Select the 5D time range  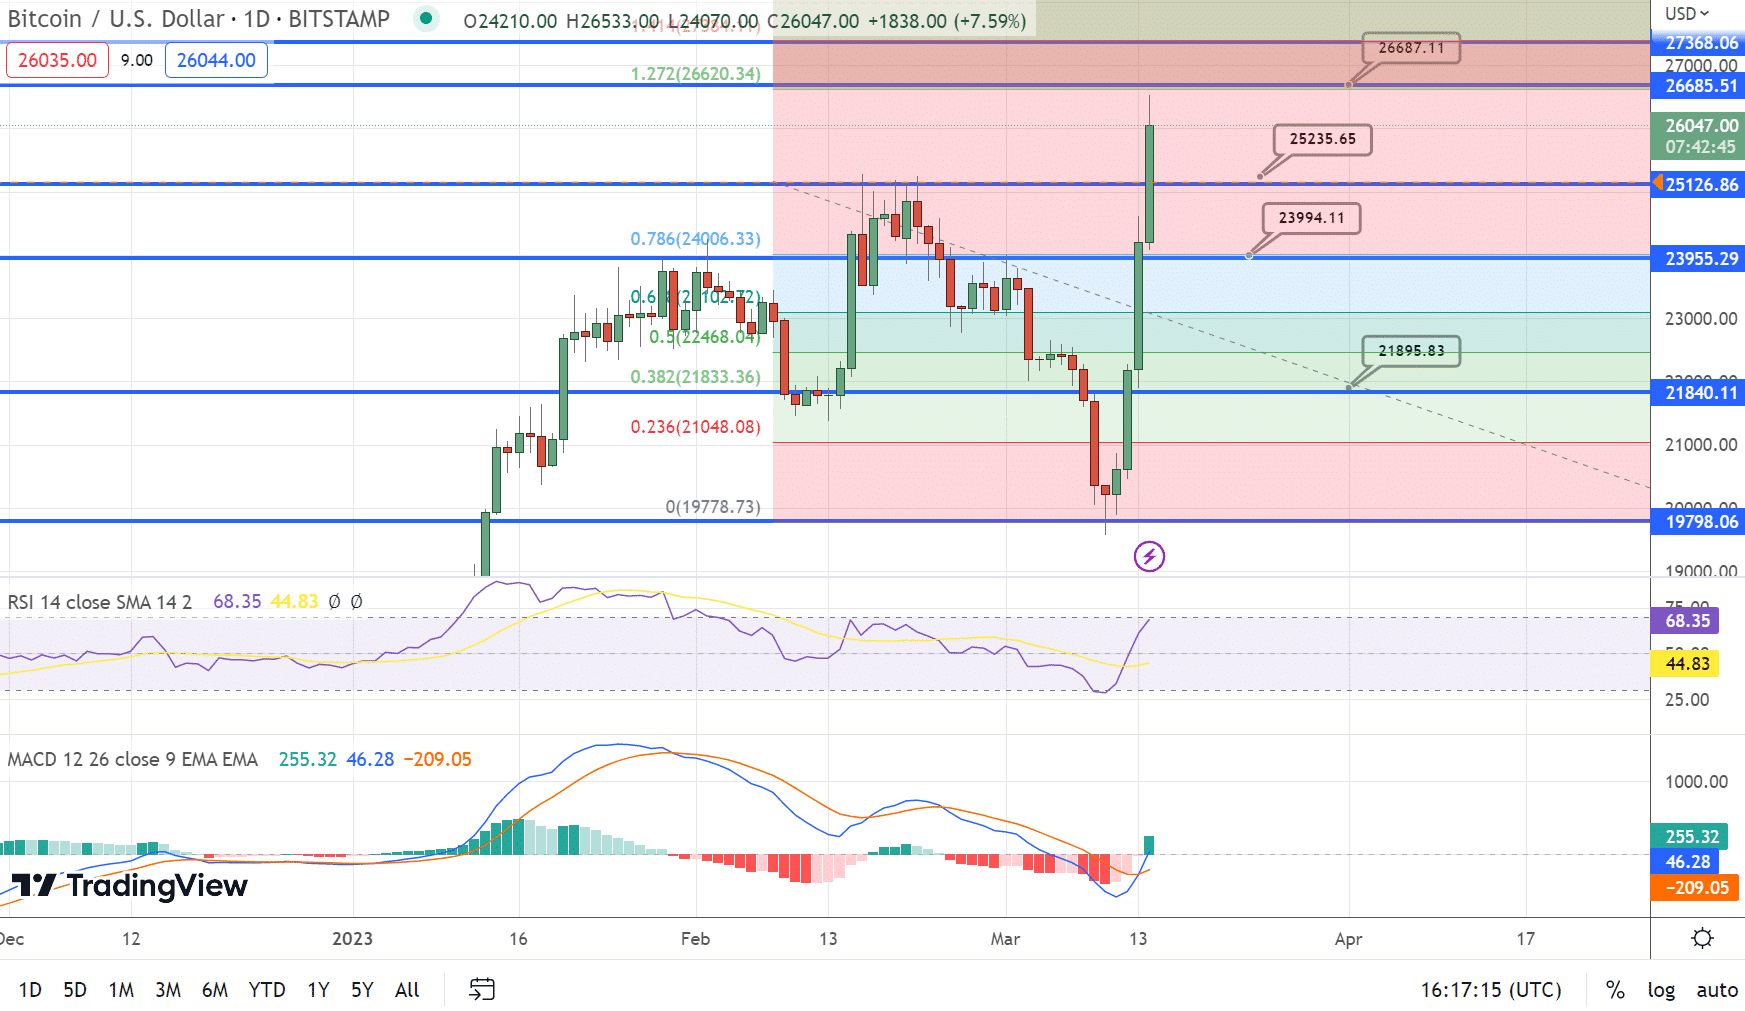(x=75, y=989)
